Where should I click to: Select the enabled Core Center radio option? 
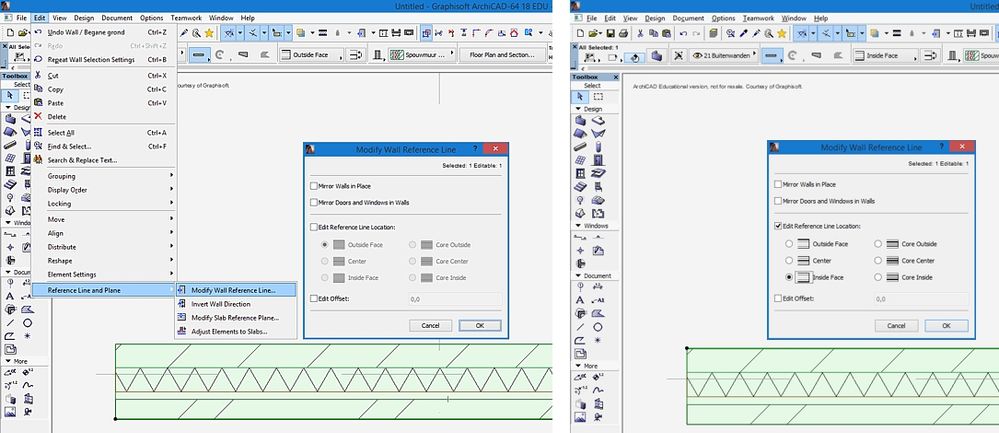click(x=878, y=260)
